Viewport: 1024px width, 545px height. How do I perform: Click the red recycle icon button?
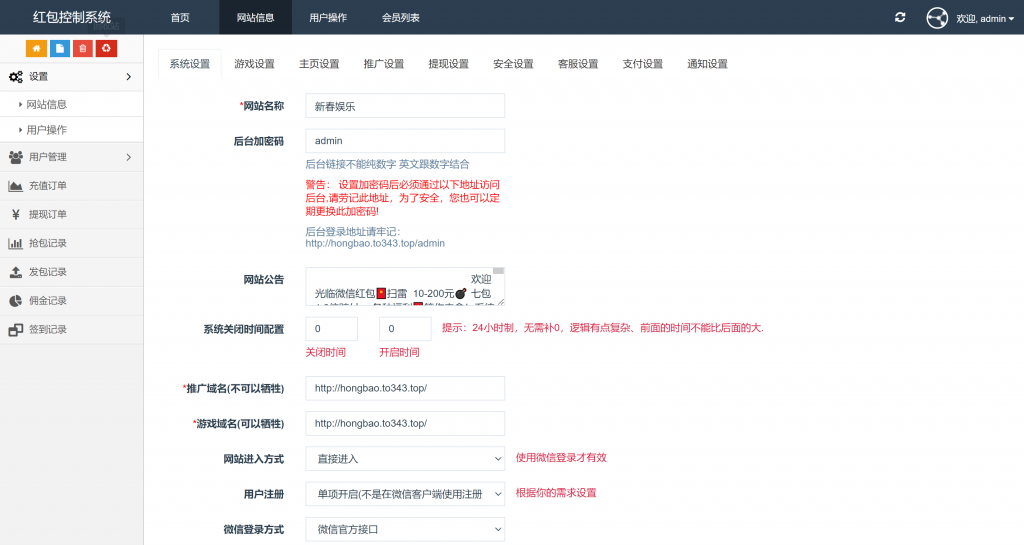pyautogui.click(x=107, y=48)
